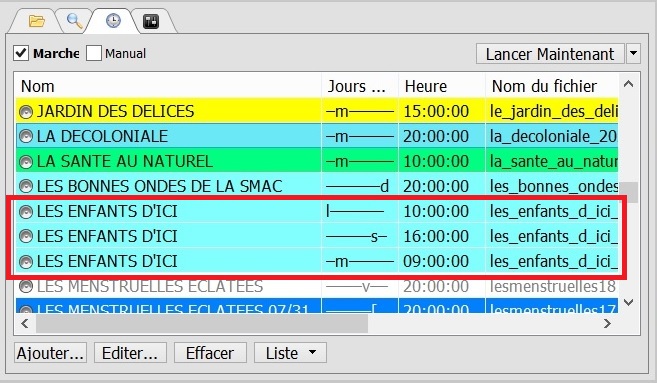The image size is (657, 383).
Task: Click the JARDIN DES DELICES disc icon
Action: coord(26,112)
